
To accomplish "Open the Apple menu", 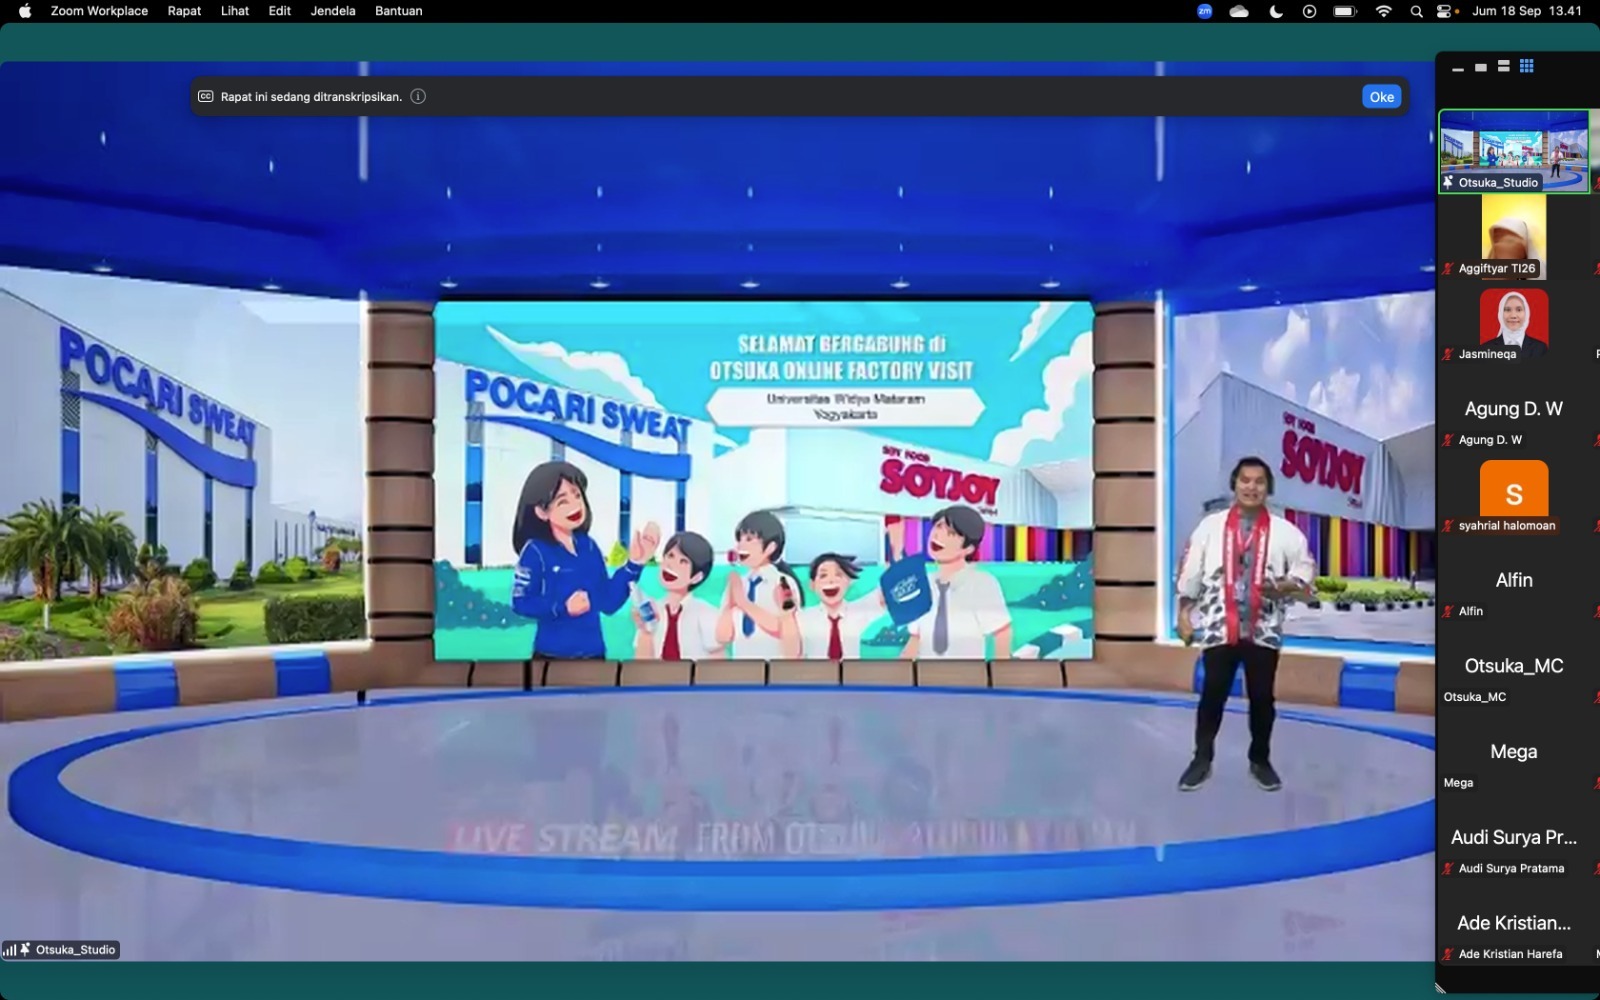I will pos(25,11).
